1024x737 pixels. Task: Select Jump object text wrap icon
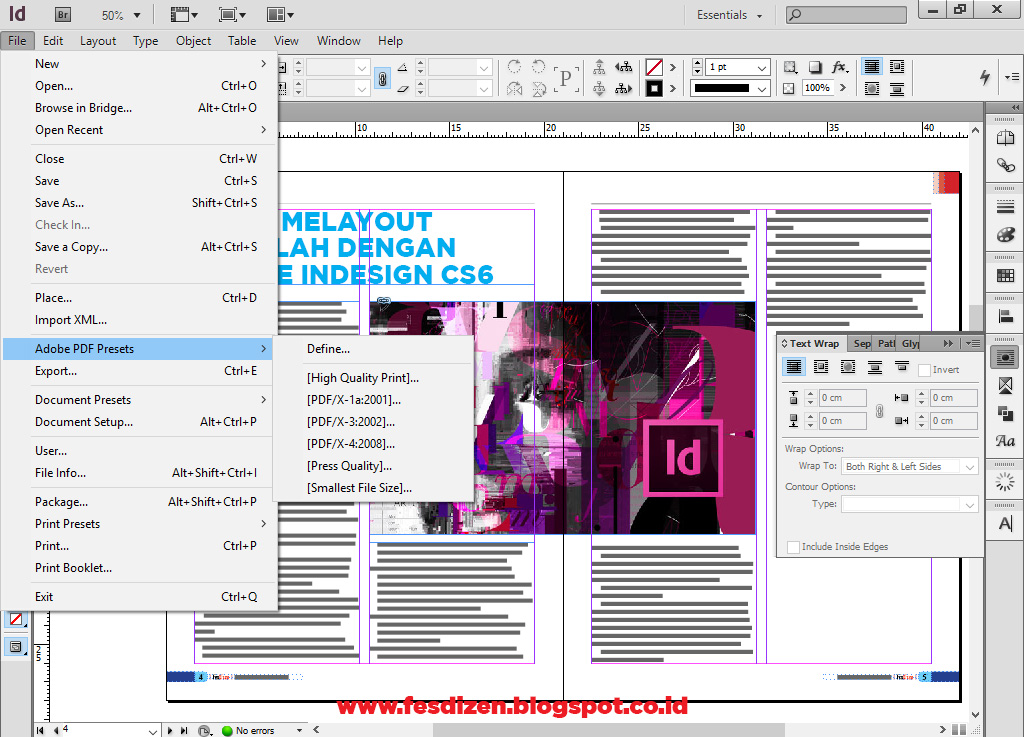875,367
